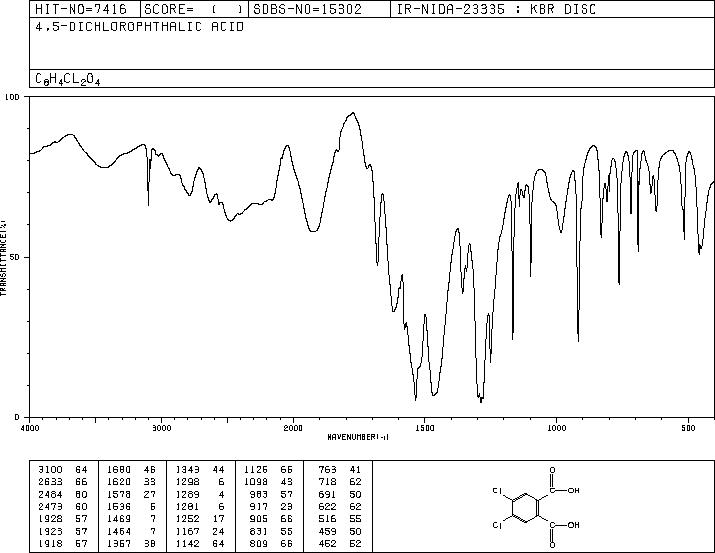Image resolution: width=715 pixels, height=553 pixels.
Task: Select the 905 peak table entry
Action: [271, 519]
